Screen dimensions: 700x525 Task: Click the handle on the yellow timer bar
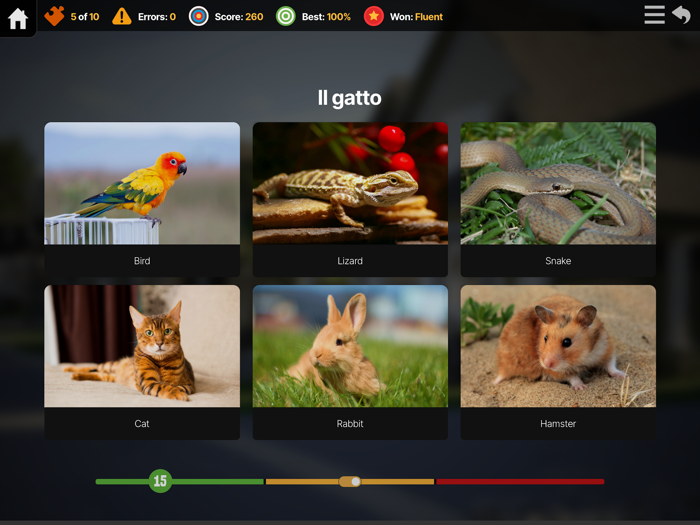tap(350, 481)
